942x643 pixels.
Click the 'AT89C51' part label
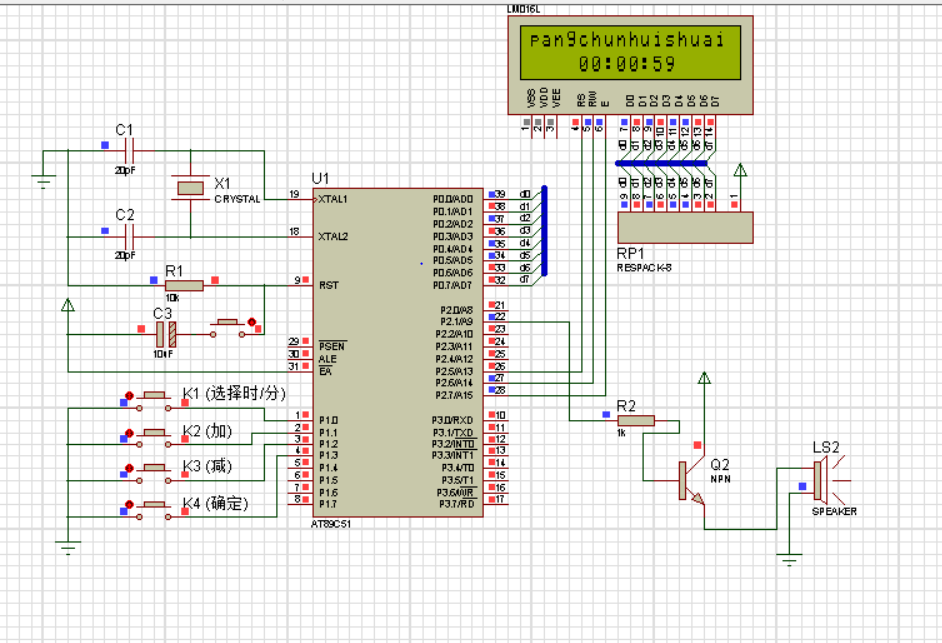coord(331,524)
